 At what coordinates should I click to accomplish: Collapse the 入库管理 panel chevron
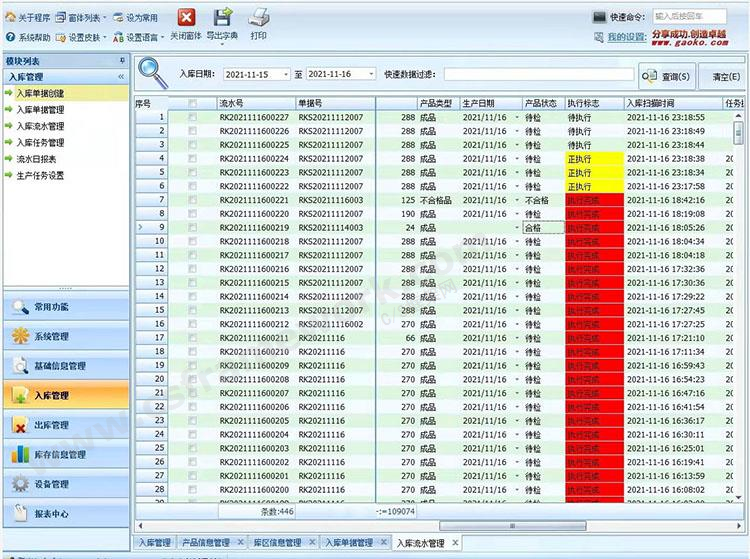coord(121,77)
